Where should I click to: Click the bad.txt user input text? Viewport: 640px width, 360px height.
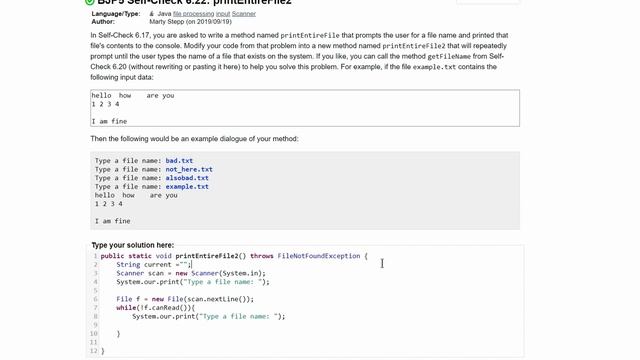pyautogui.click(x=179, y=161)
